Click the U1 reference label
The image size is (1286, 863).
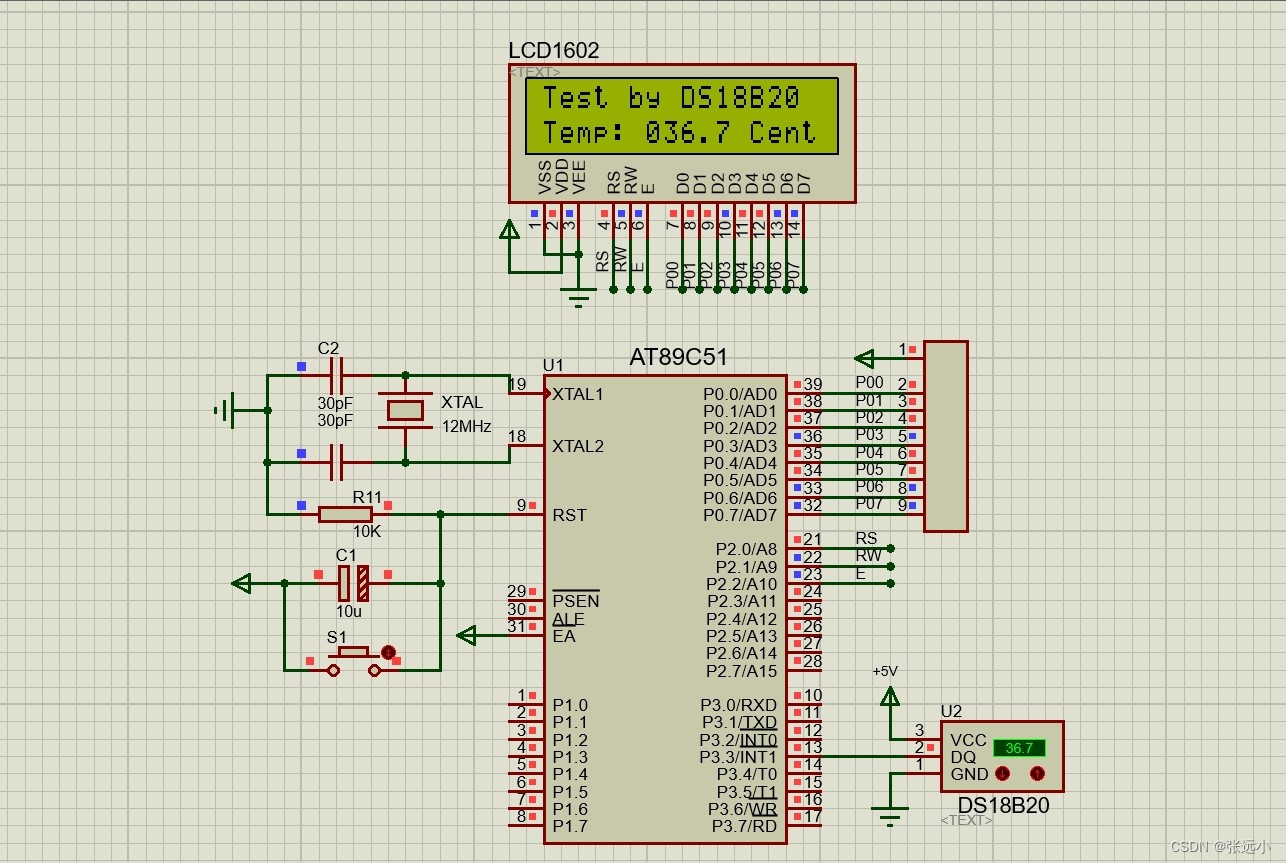[x=553, y=365]
